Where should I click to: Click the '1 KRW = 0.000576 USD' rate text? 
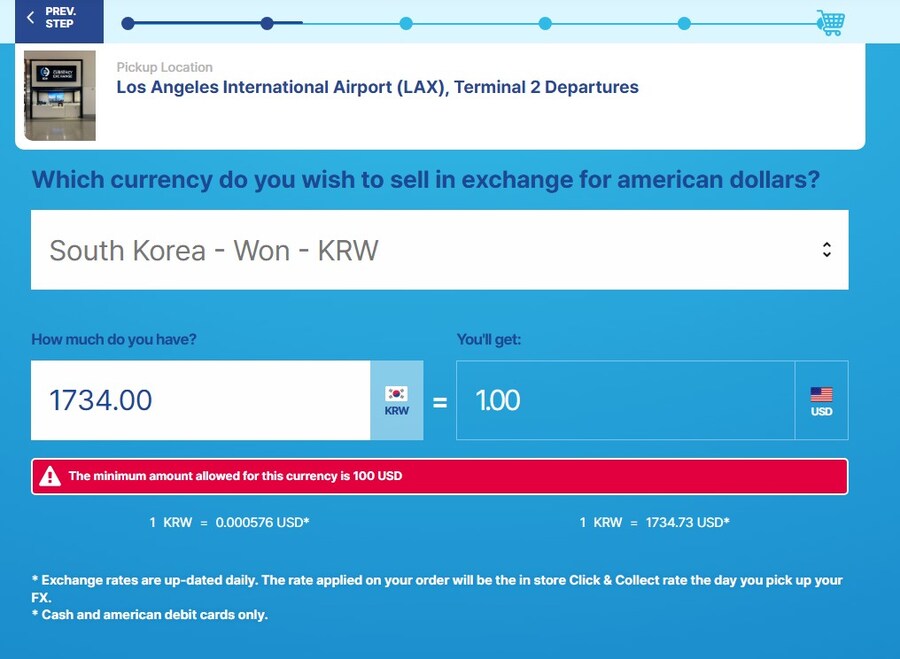[x=229, y=522]
